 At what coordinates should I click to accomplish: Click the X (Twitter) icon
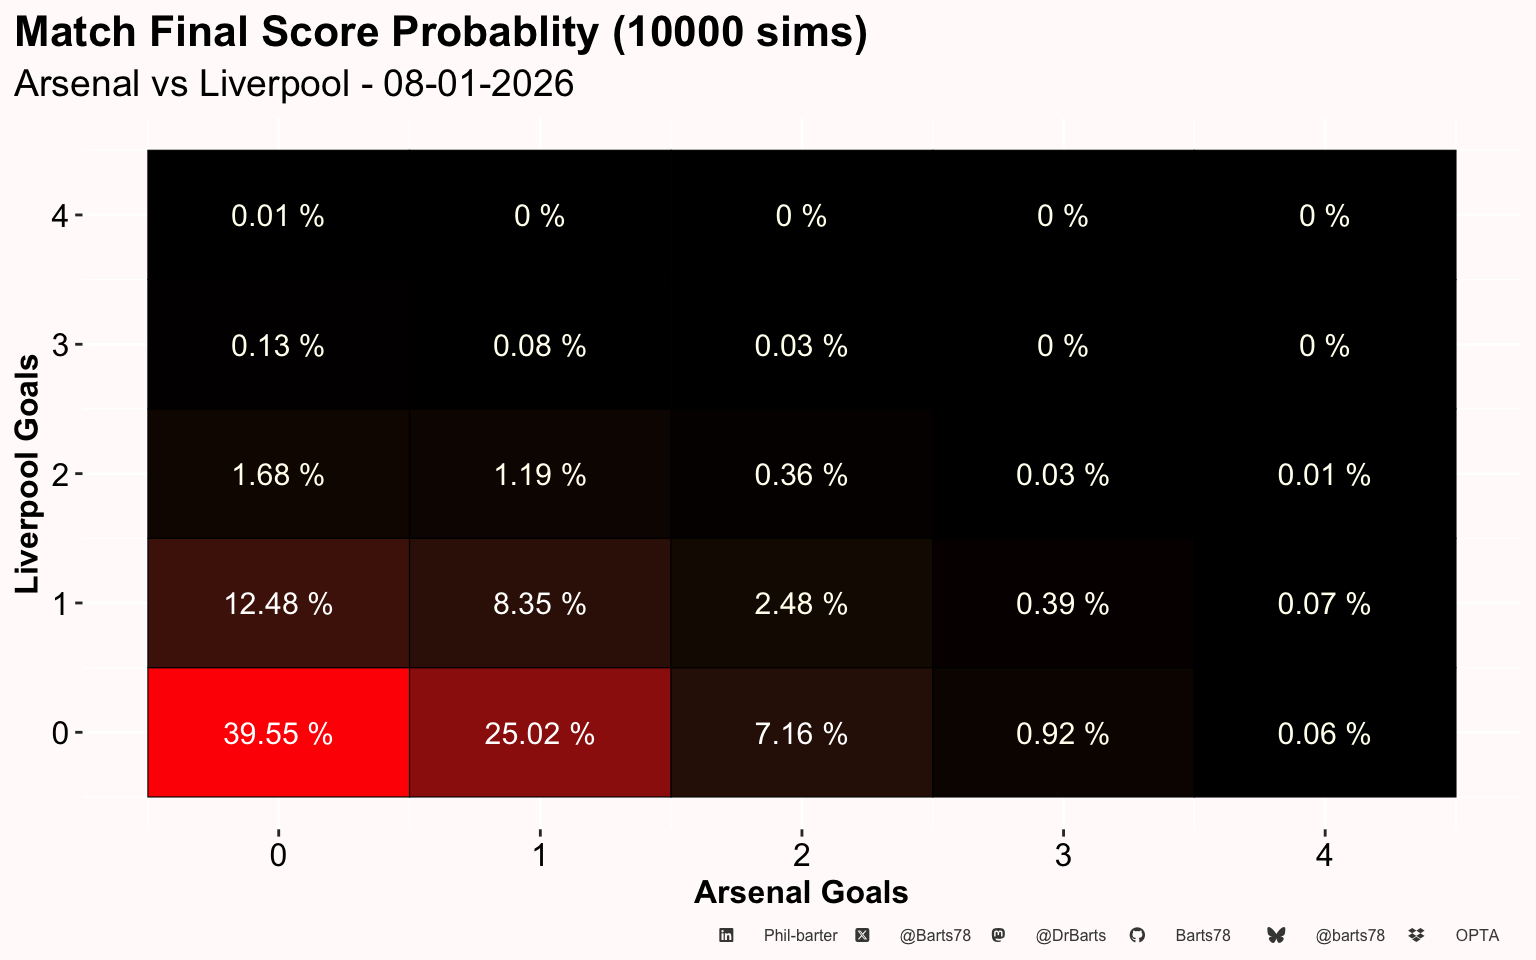(862, 935)
